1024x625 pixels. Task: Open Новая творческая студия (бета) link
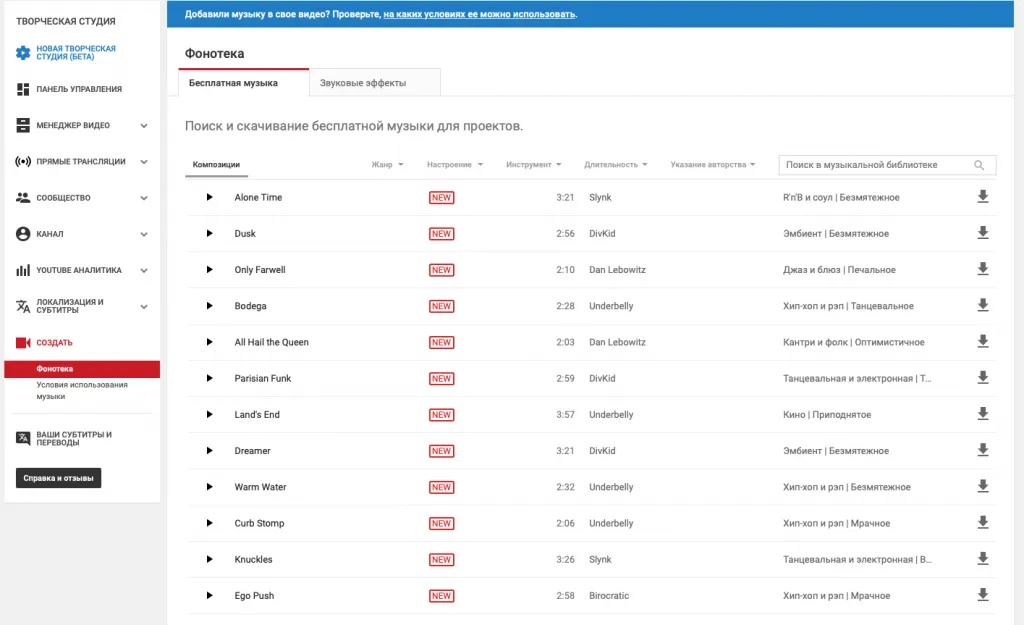coord(76,52)
